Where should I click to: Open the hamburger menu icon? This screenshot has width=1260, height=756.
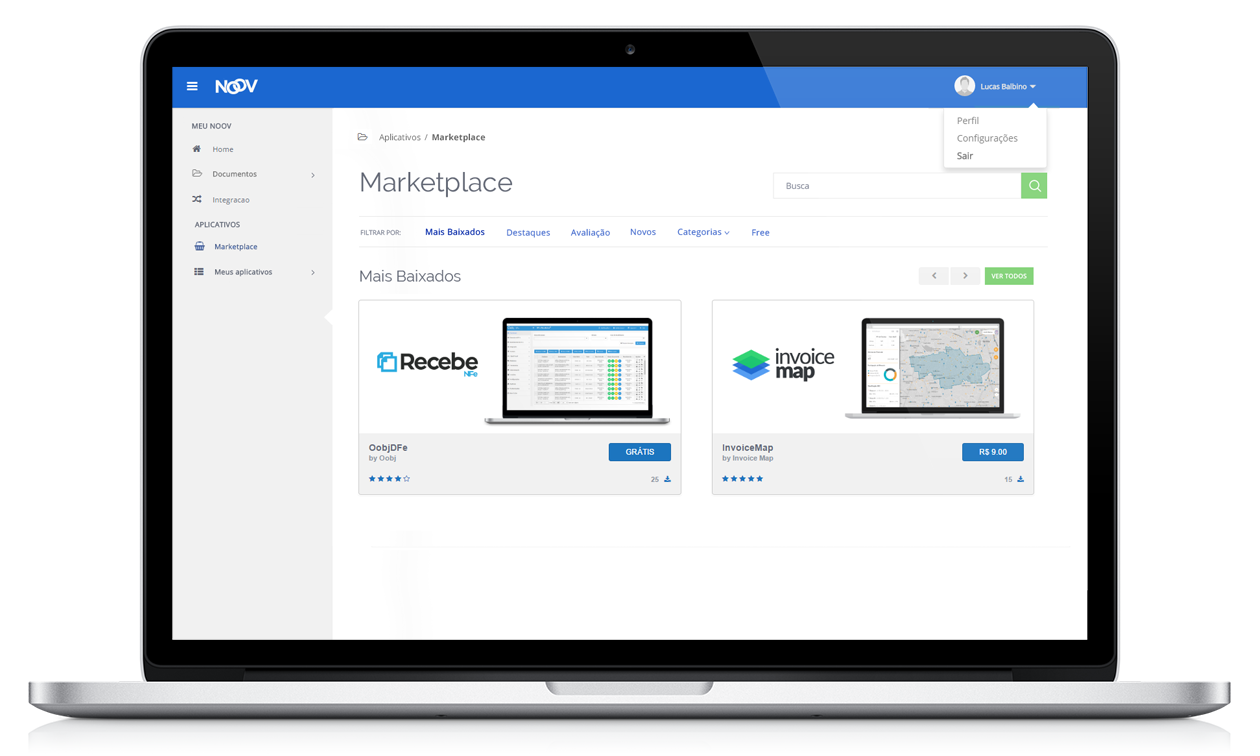click(x=192, y=86)
